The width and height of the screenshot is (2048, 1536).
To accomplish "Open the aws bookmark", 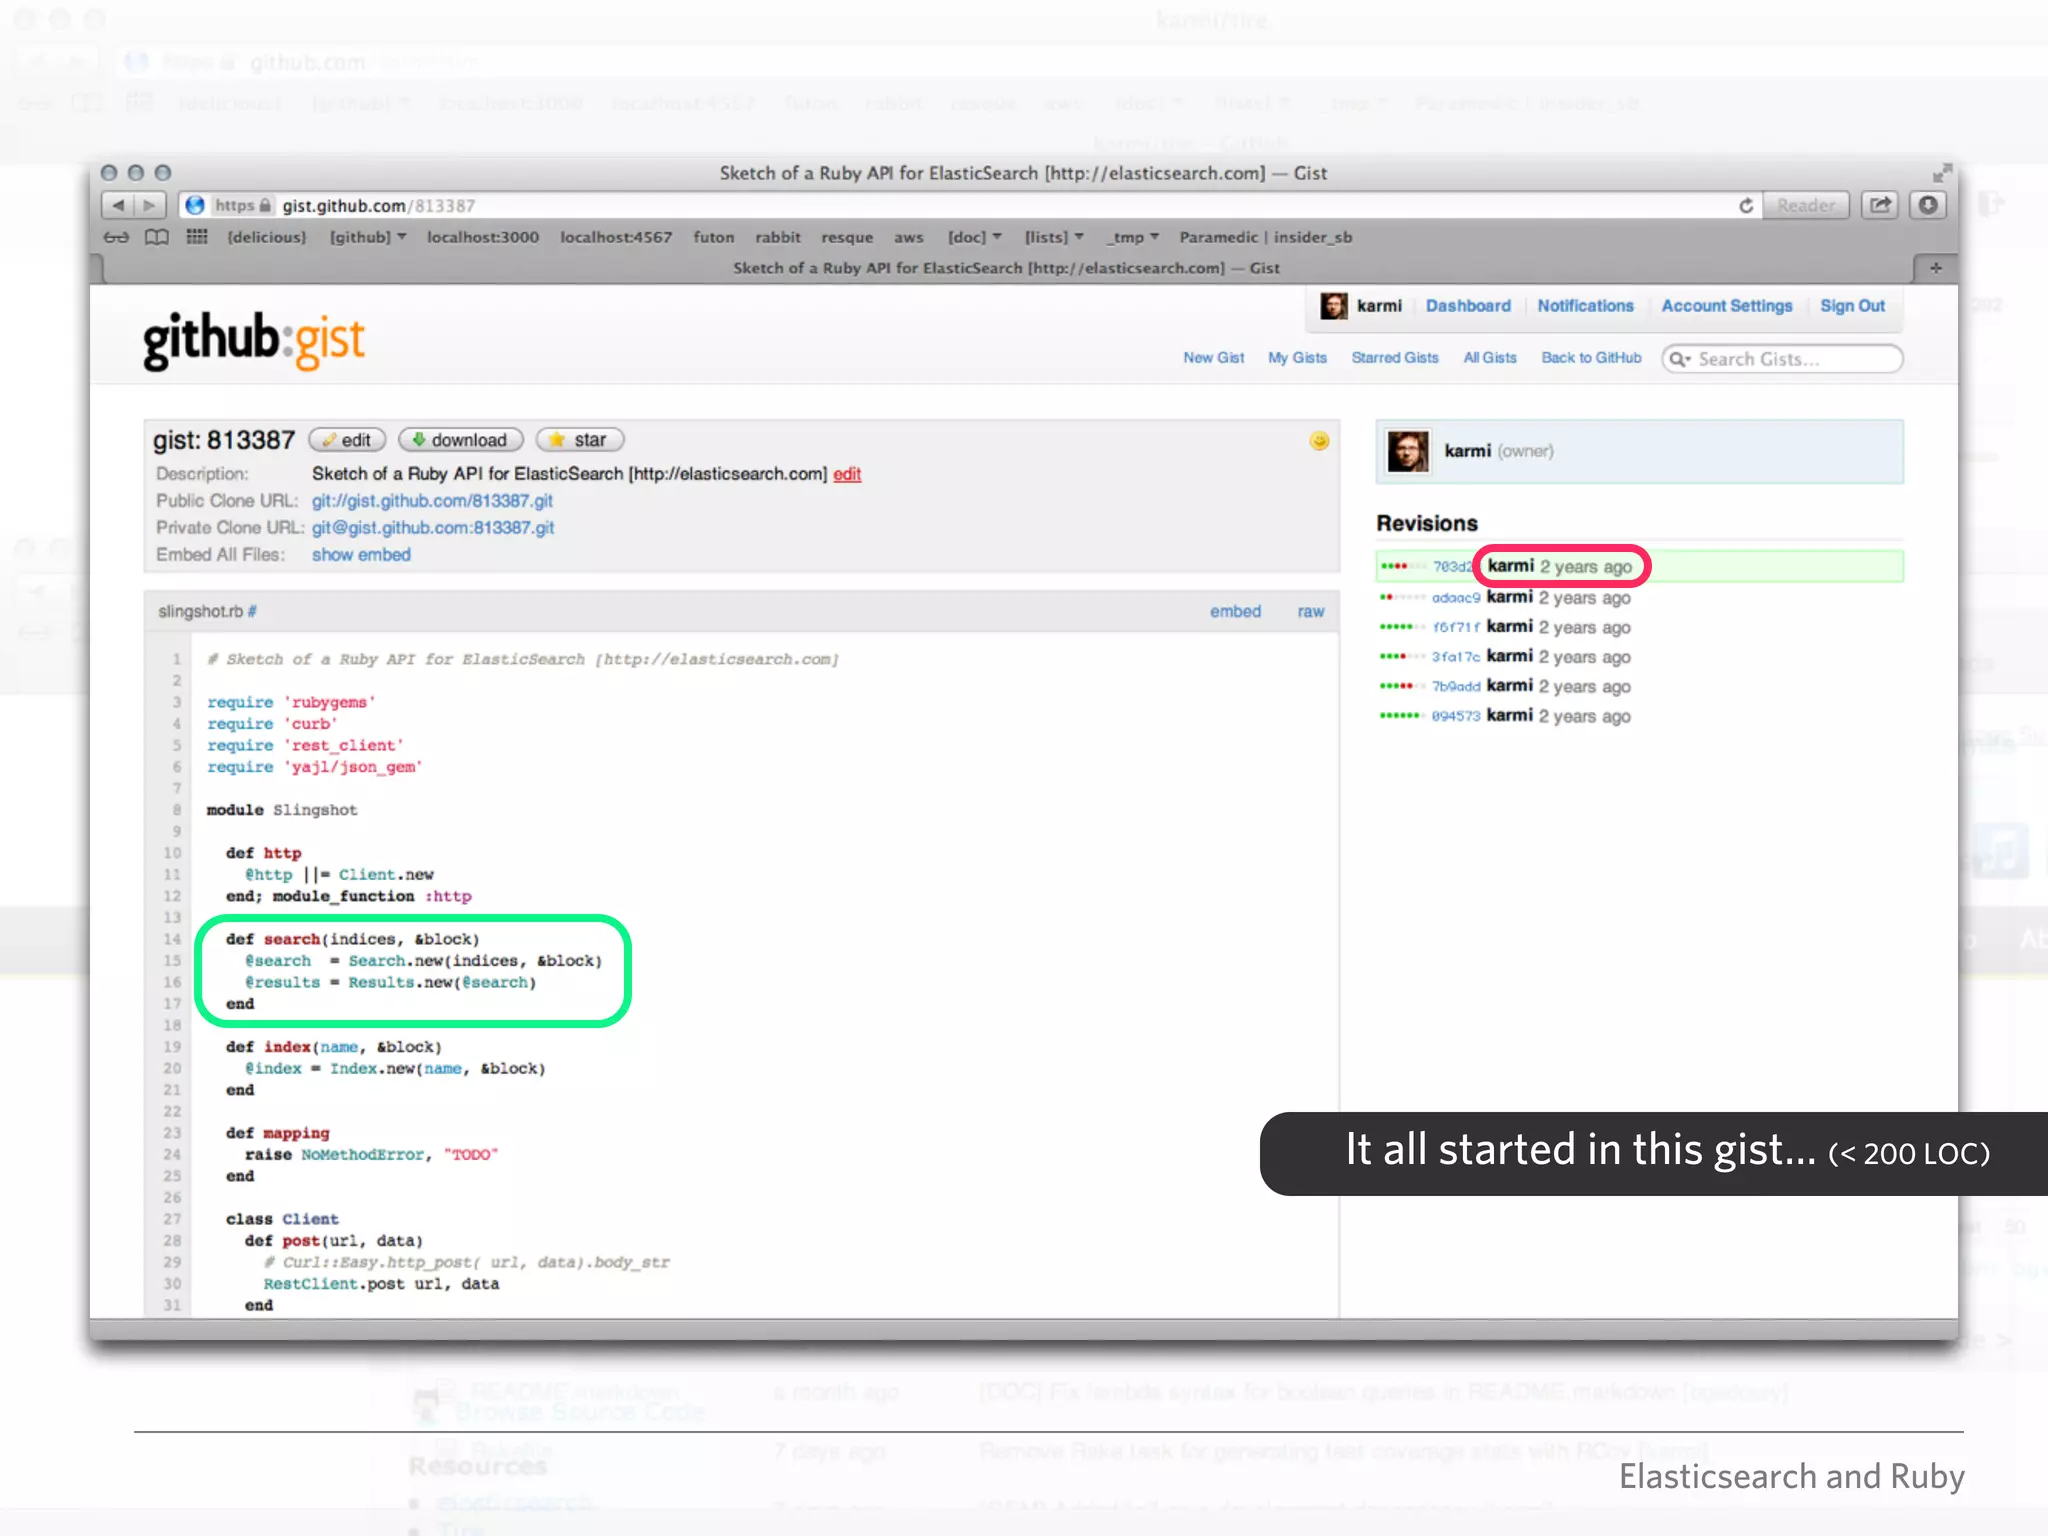I will click(x=908, y=237).
